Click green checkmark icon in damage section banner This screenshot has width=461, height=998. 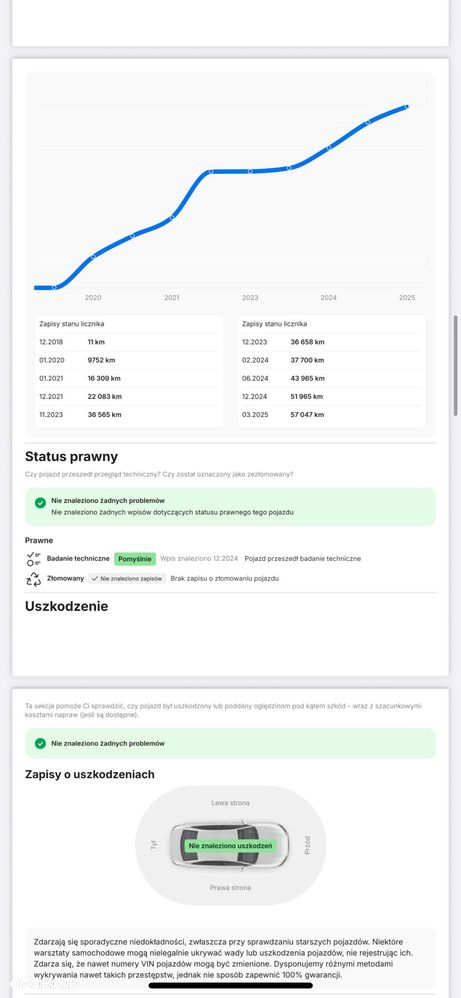(40, 743)
